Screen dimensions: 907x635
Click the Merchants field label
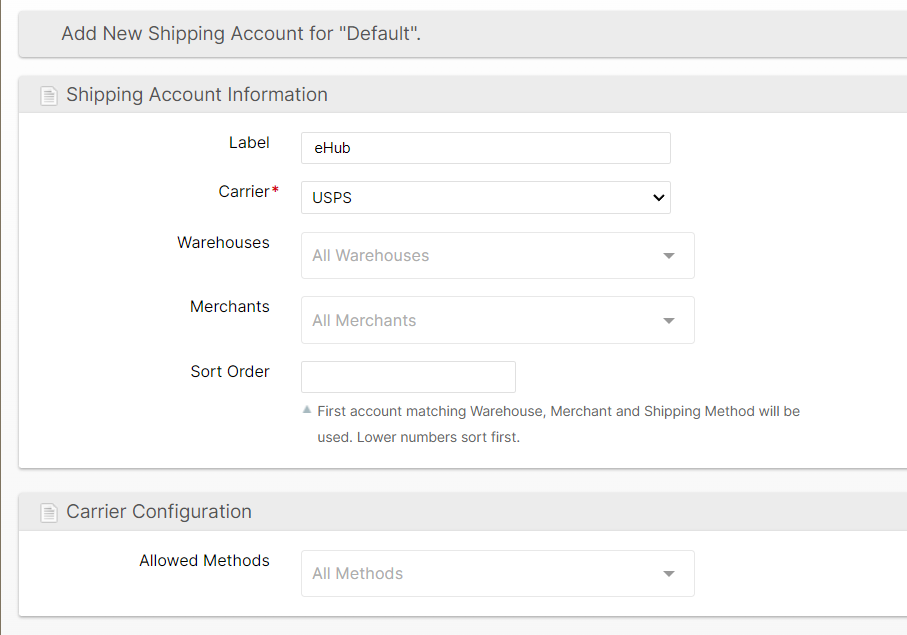[x=229, y=306]
